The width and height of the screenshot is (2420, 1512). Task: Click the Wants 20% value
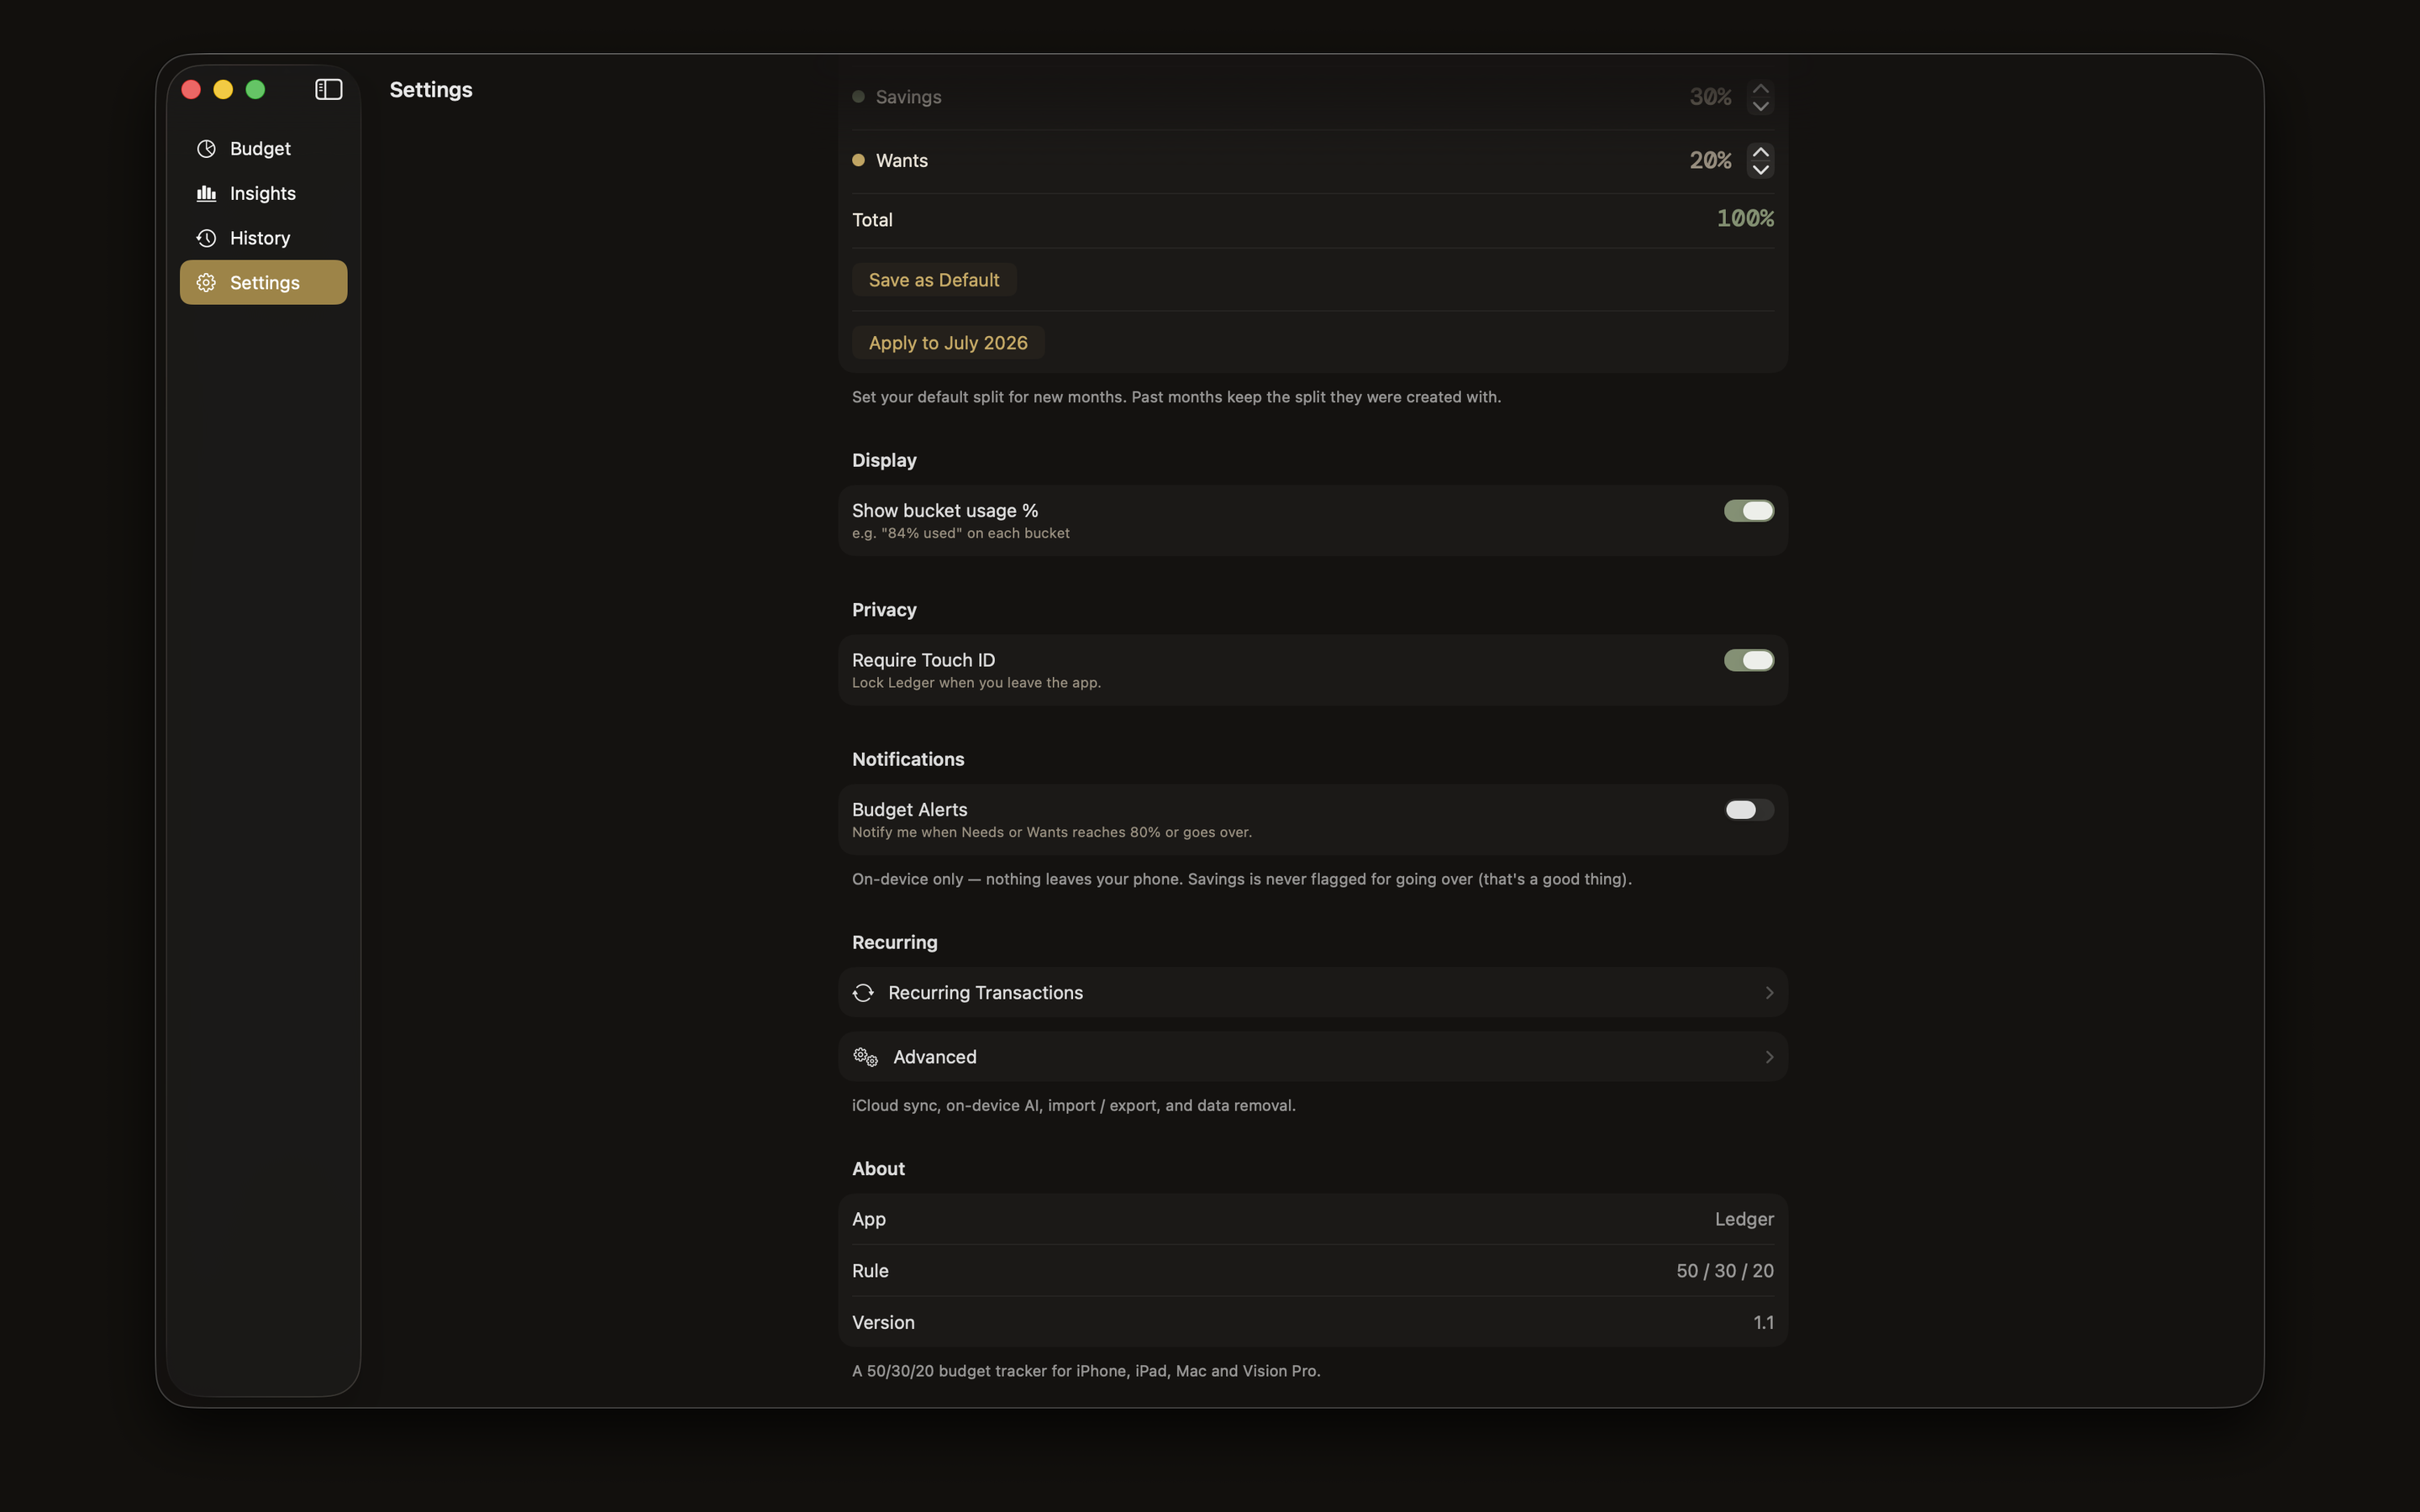[x=1709, y=160]
